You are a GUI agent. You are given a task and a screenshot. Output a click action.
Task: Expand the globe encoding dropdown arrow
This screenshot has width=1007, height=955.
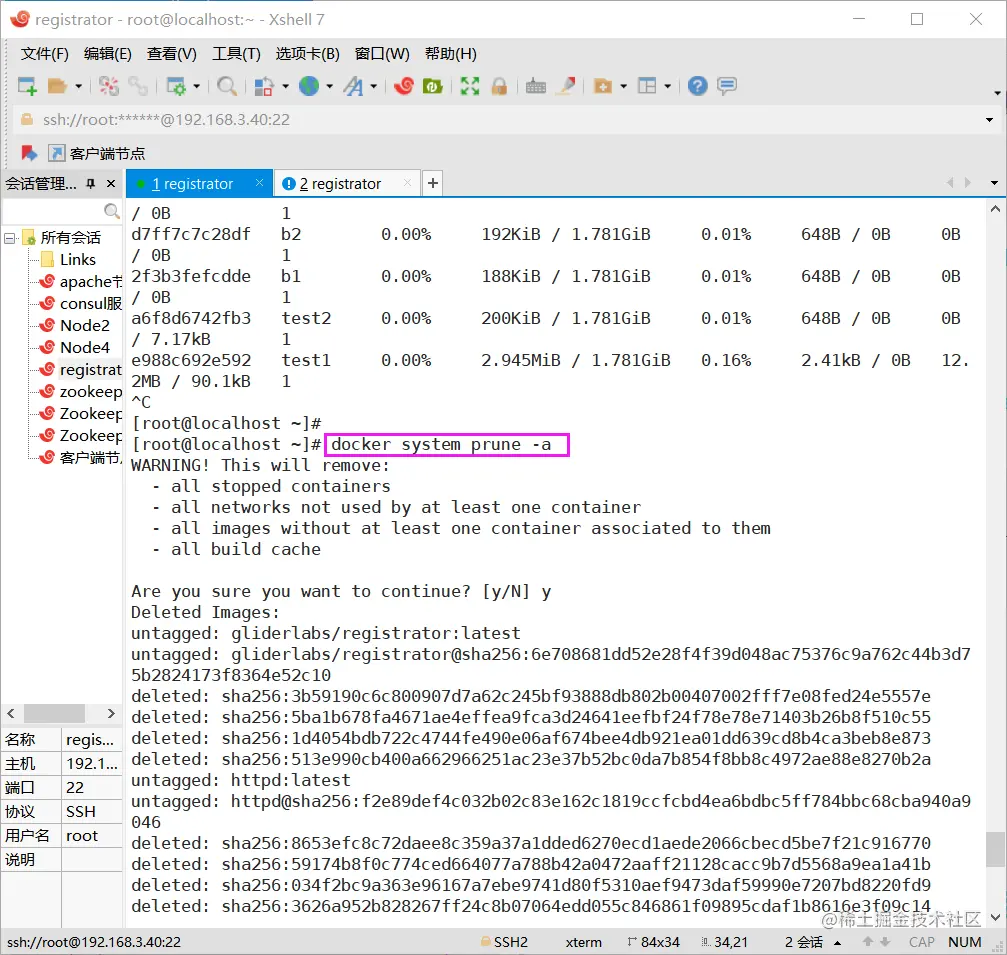(x=329, y=86)
